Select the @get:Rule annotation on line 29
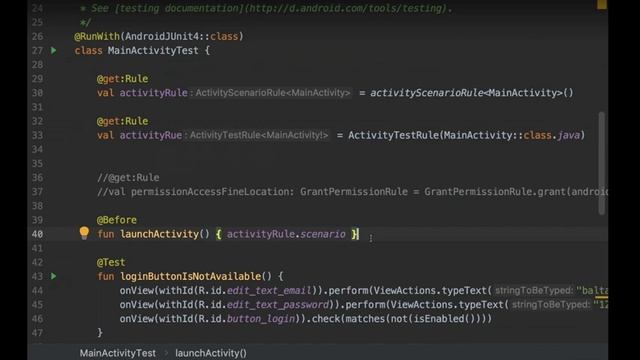640x360 pixels. [x=122, y=79]
